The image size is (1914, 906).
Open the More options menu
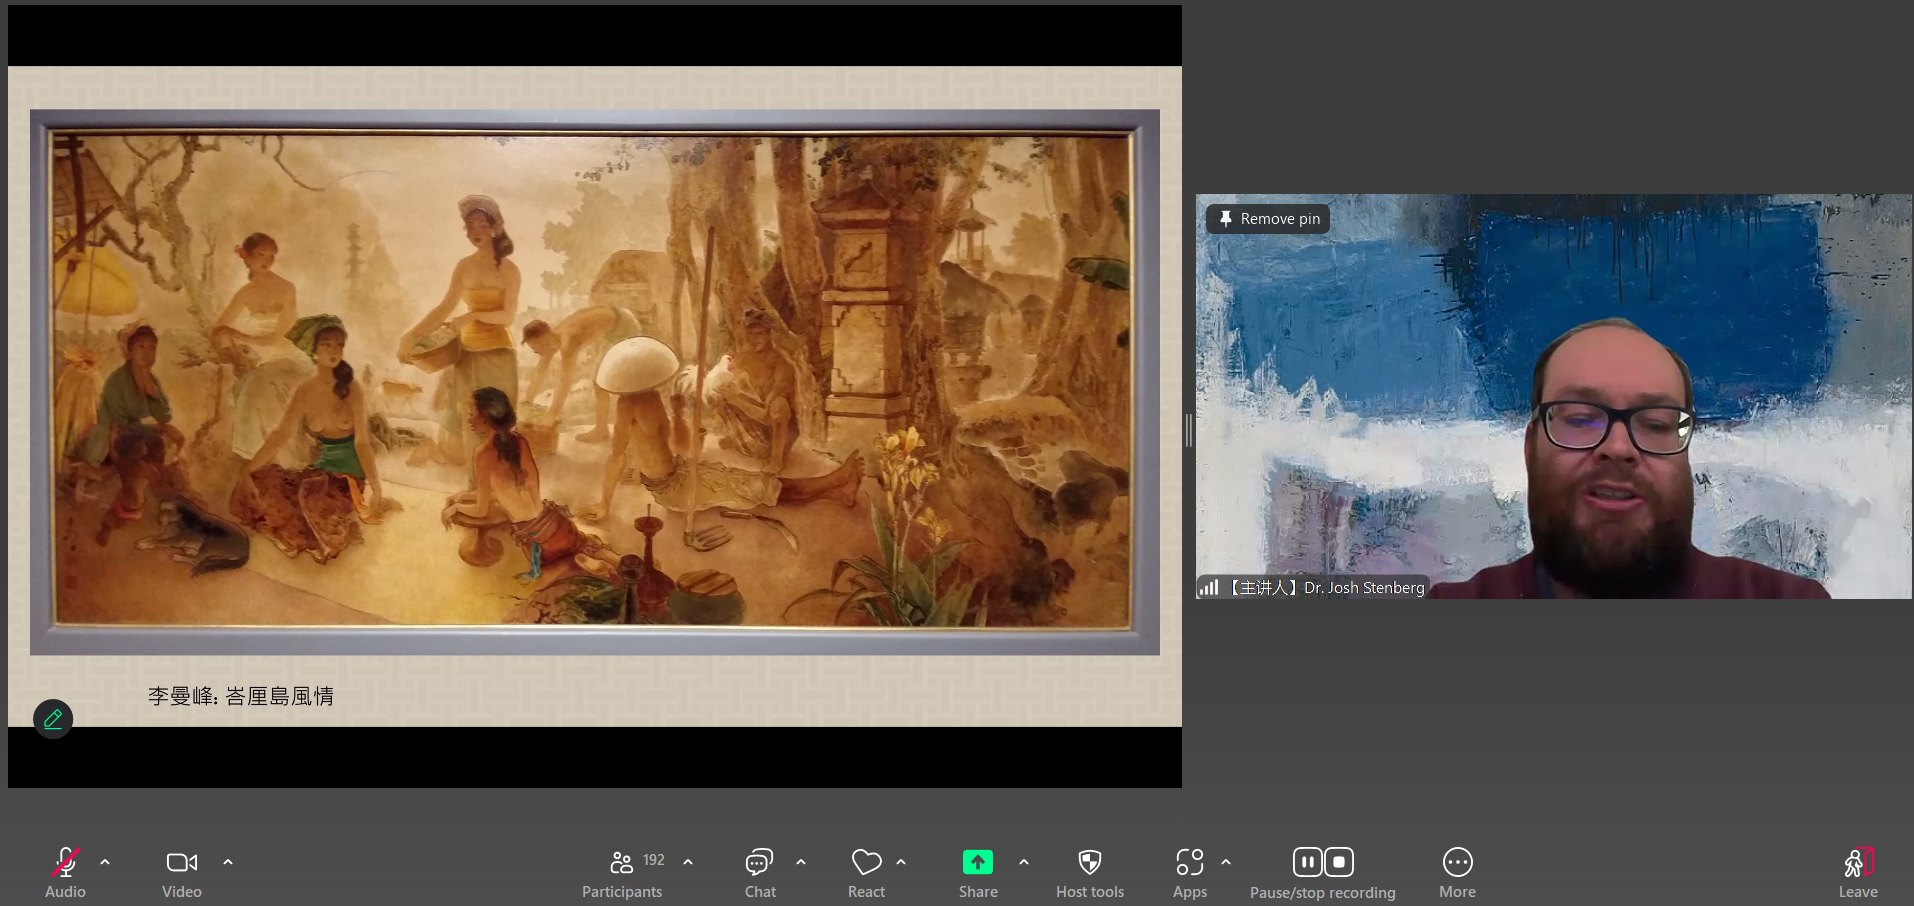pyautogui.click(x=1457, y=862)
